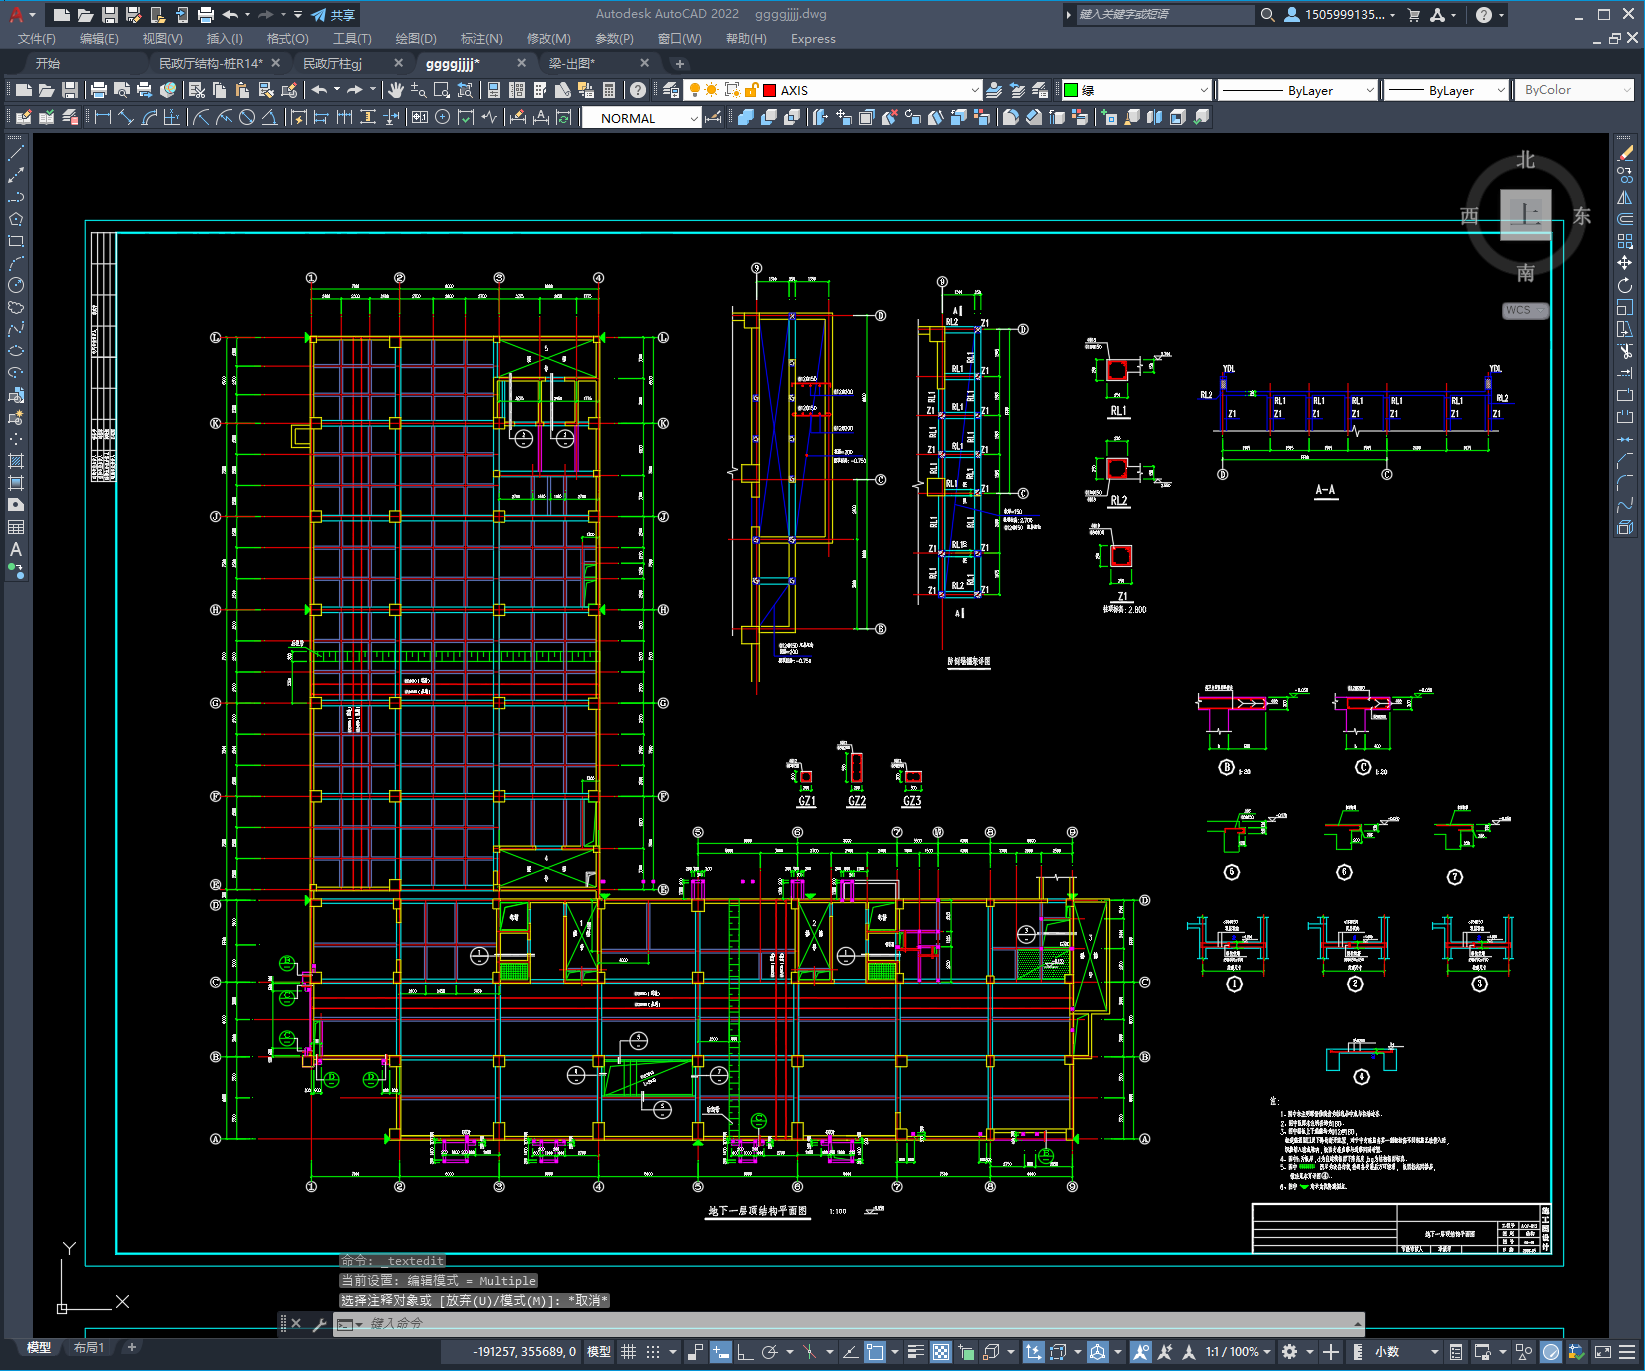Select the Multiline Text 'A' tool

[x=16, y=549]
